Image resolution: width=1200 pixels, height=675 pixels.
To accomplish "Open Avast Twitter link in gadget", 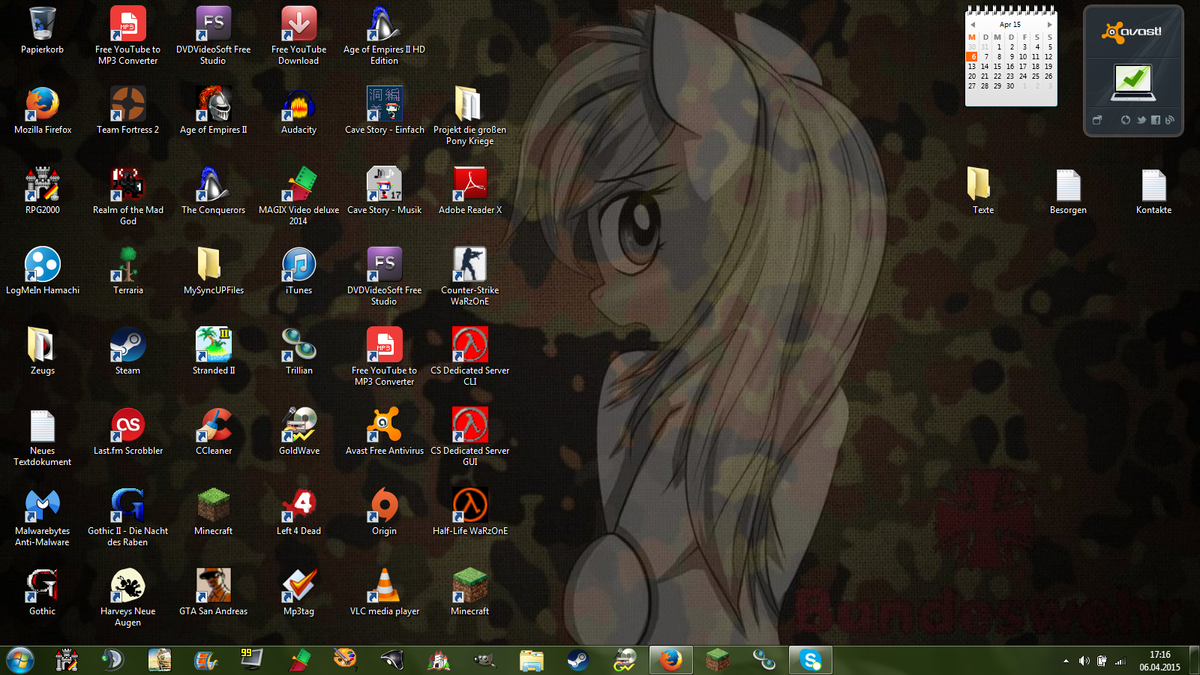I will [x=1140, y=120].
